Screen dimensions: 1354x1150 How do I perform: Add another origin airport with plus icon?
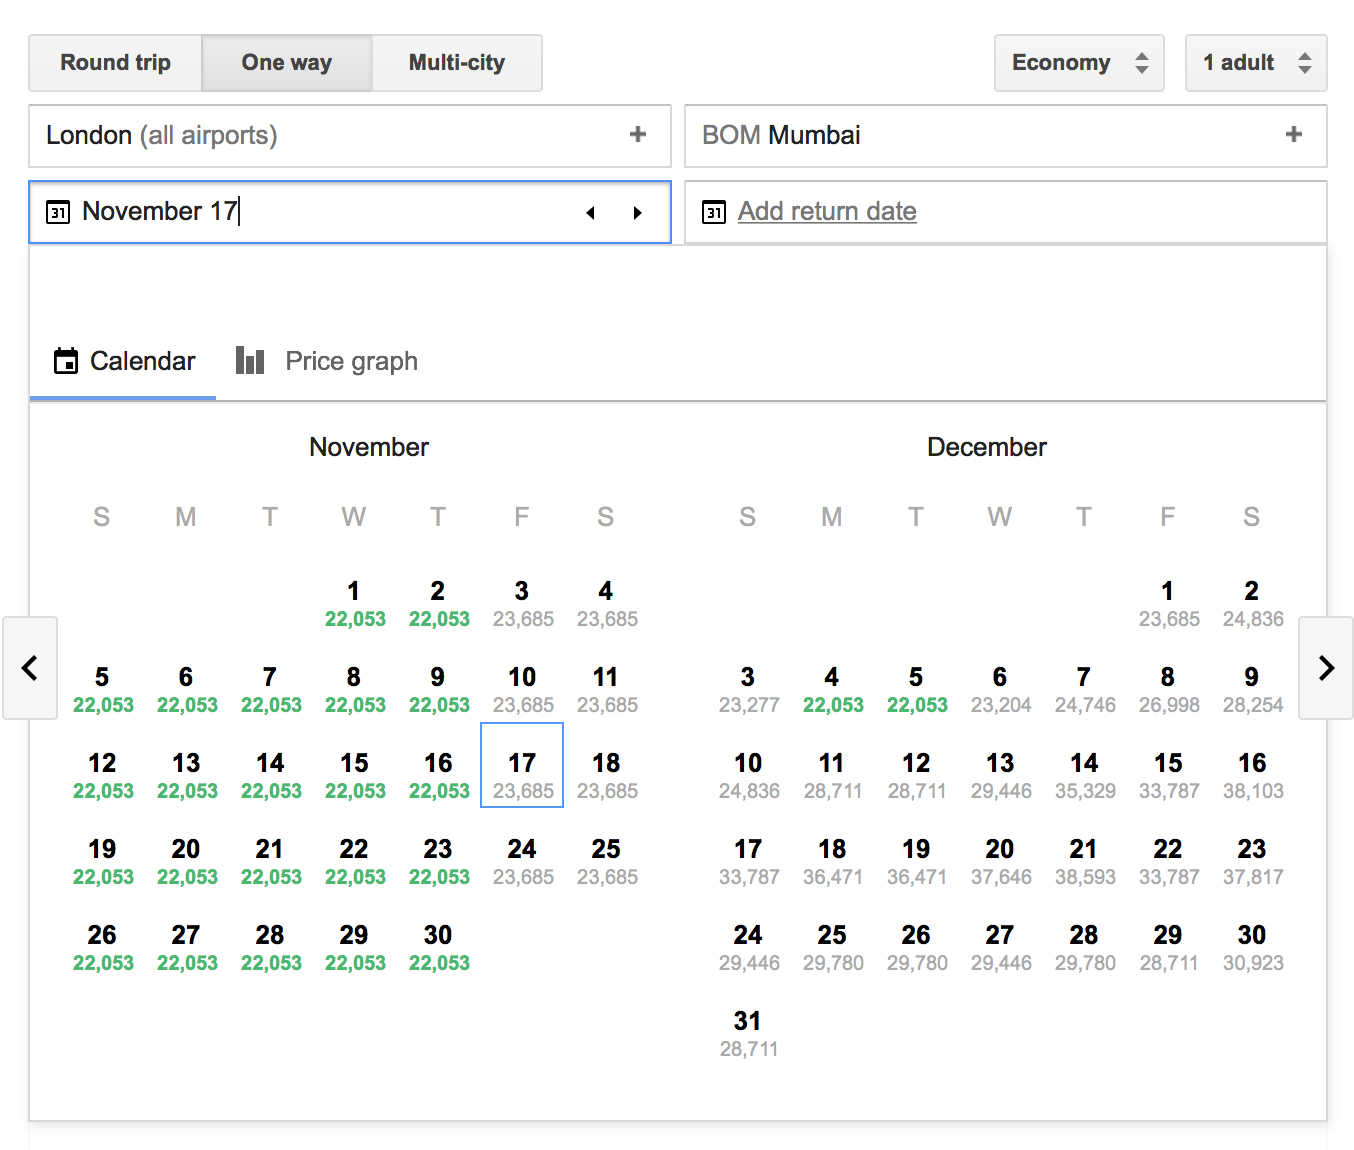[638, 135]
